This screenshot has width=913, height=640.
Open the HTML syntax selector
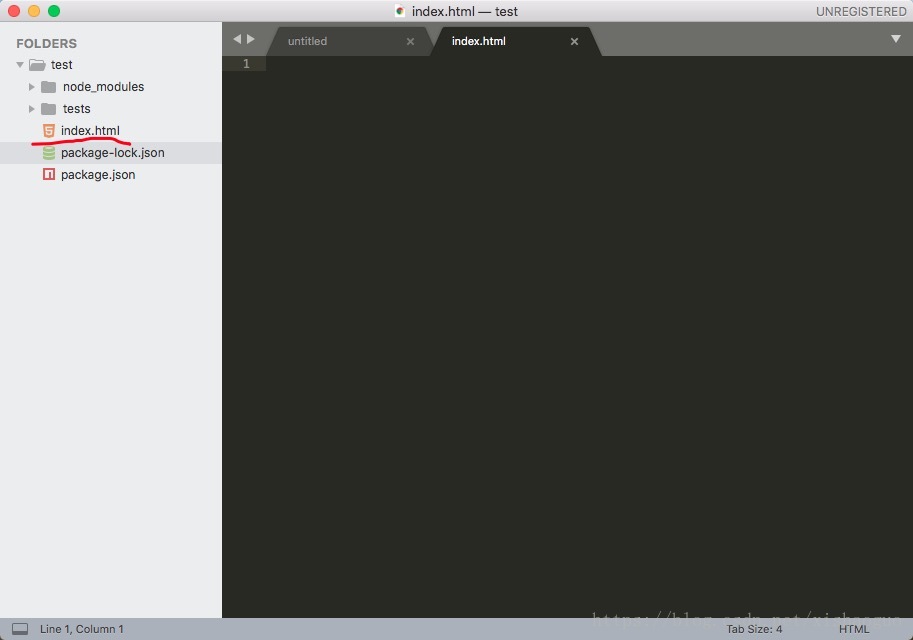tap(854, 629)
